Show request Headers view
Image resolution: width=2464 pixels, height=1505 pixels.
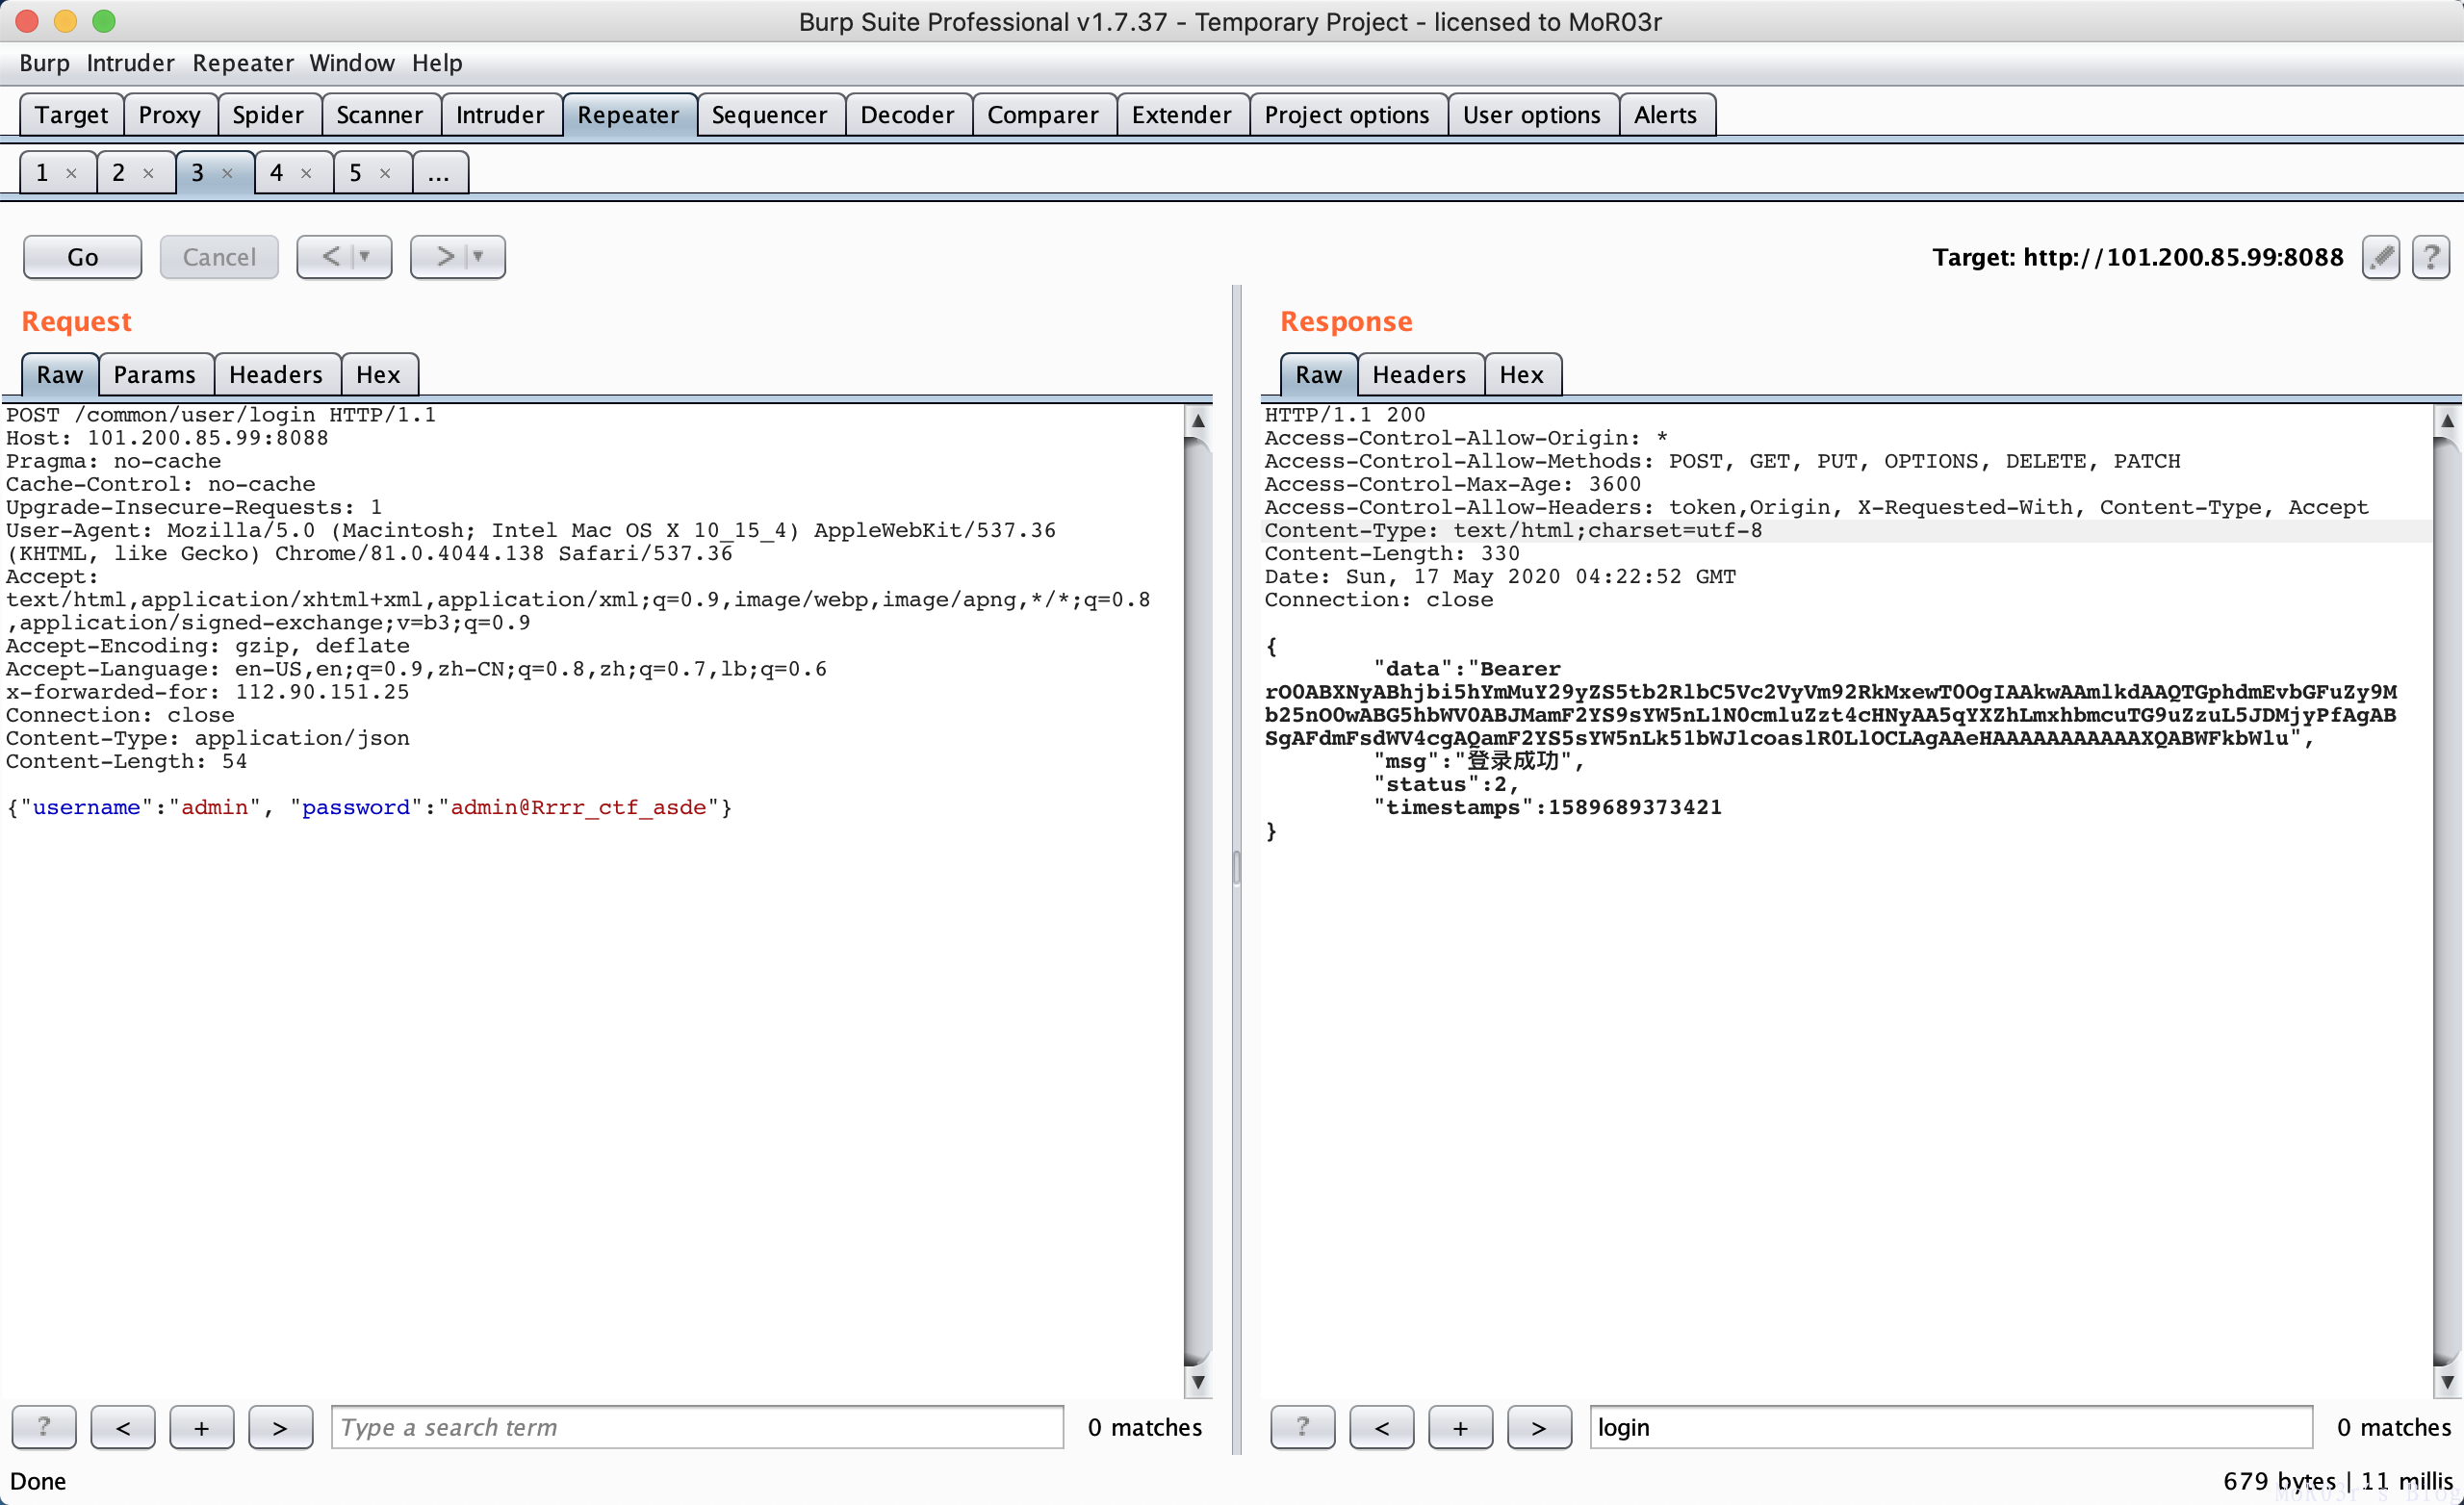point(276,375)
